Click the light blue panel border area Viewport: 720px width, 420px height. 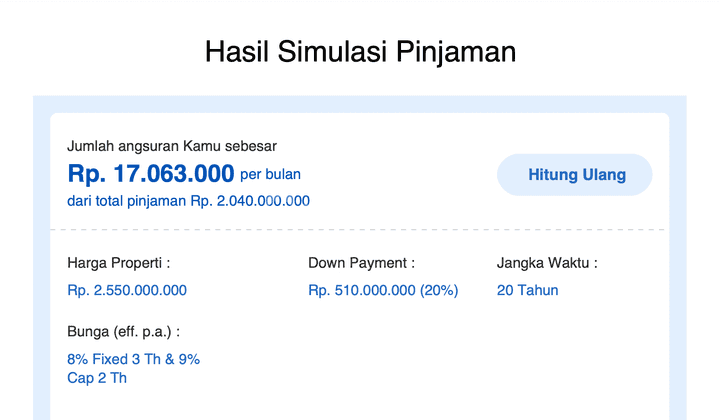pyautogui.click(x=41, y=257)
